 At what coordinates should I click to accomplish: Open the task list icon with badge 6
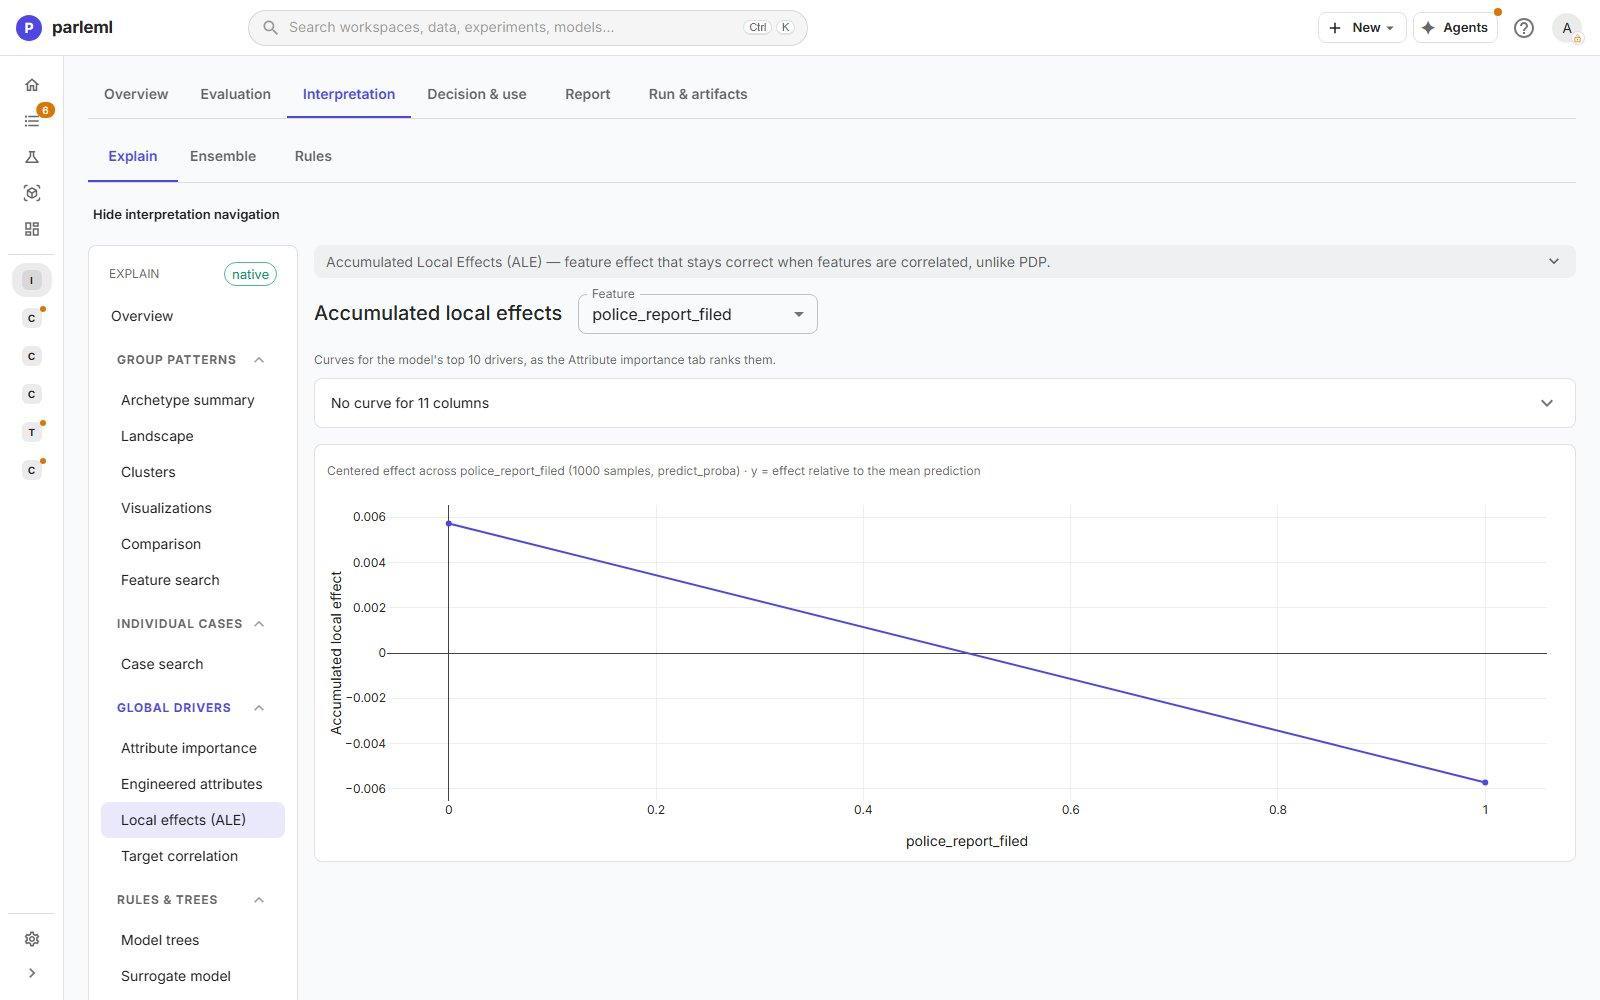point(32,121)
